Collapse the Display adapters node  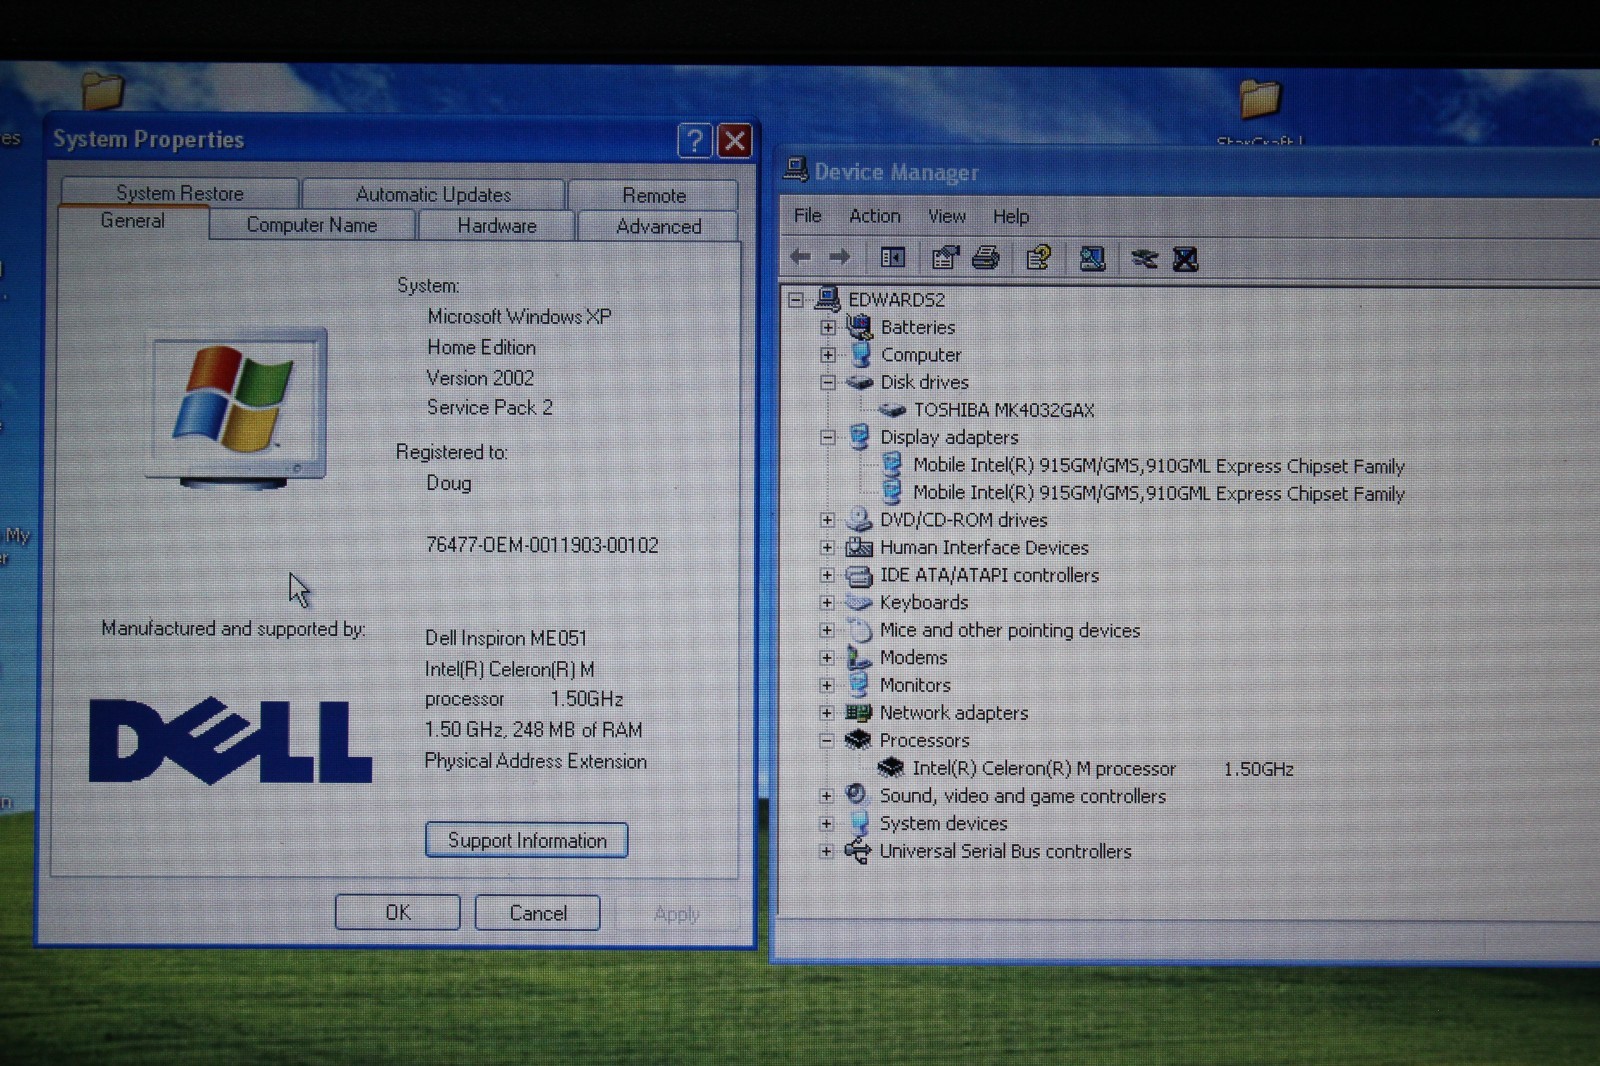point(828,437)
